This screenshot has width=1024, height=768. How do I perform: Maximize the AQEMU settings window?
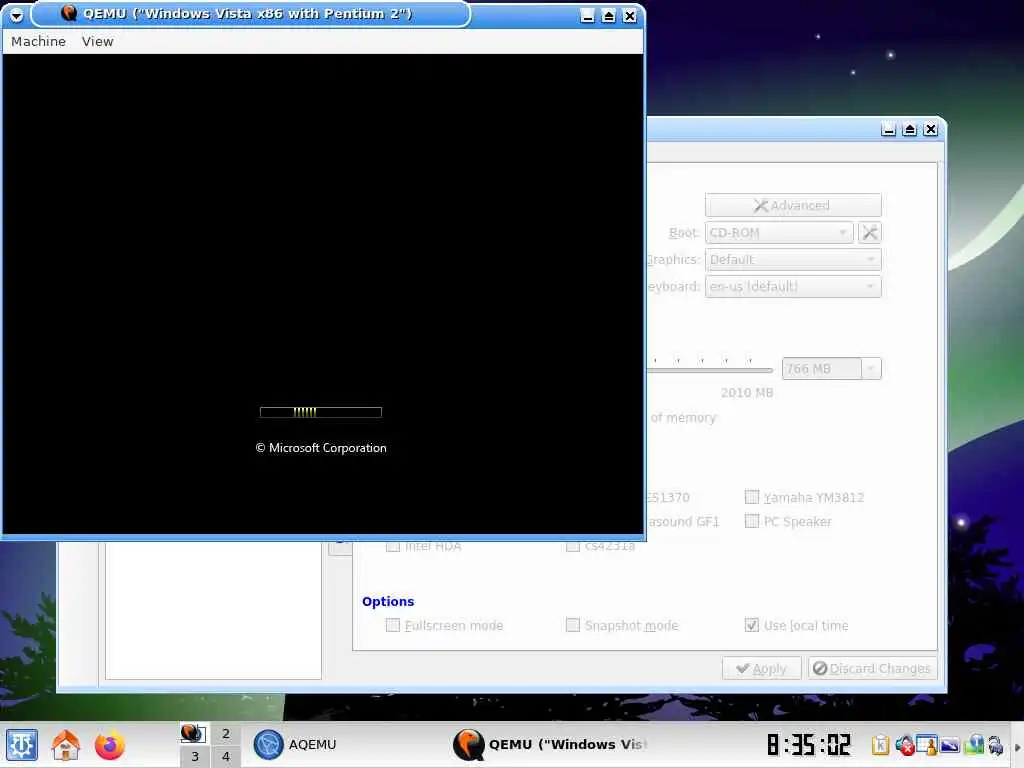pos(909,129)
